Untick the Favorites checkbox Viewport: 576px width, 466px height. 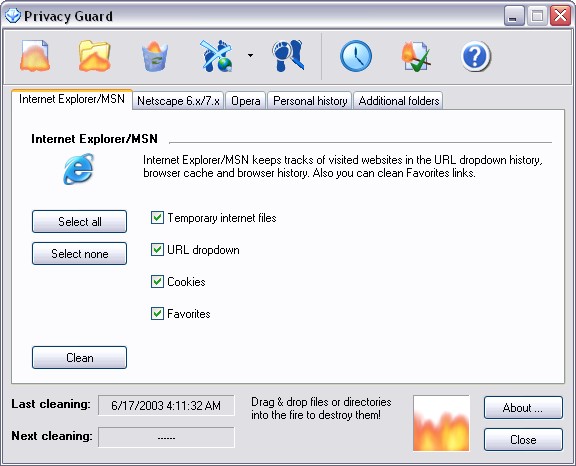click(x=157, y=314)
